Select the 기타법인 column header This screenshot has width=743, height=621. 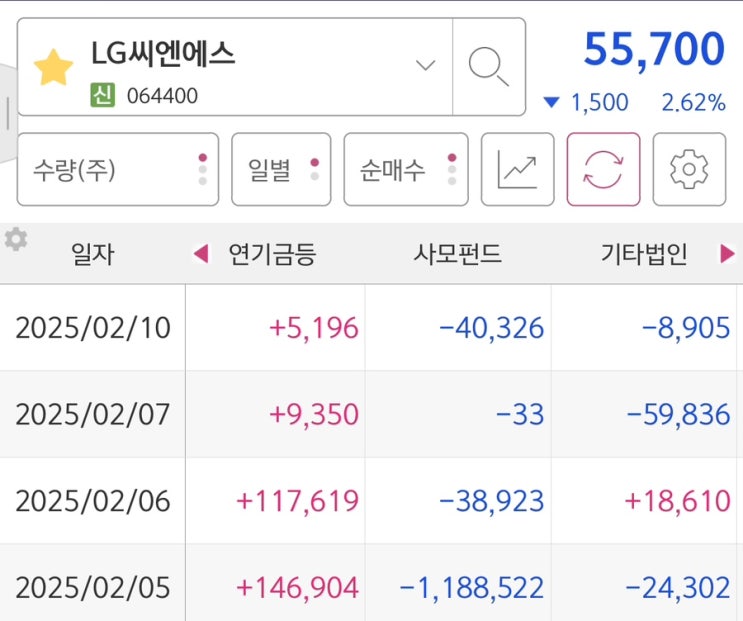click(x=644, y=255)
